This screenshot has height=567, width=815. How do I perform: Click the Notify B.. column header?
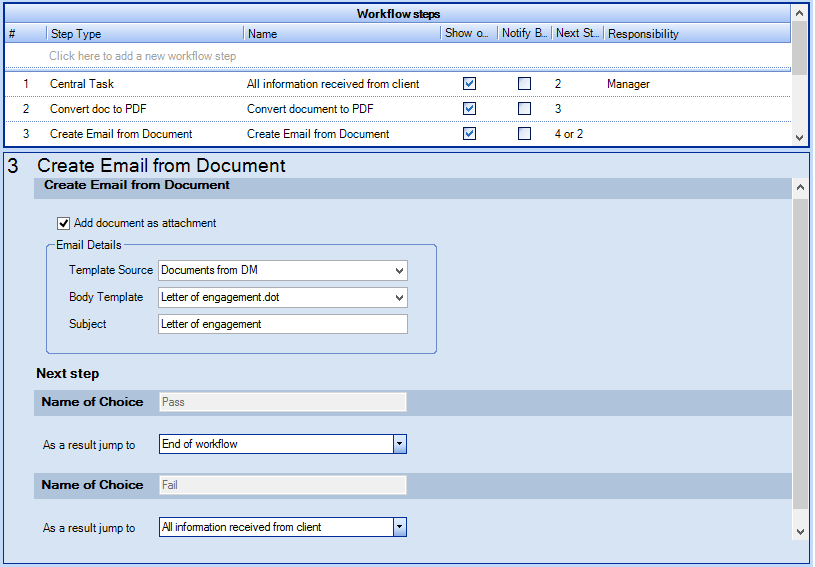[525, 34]
